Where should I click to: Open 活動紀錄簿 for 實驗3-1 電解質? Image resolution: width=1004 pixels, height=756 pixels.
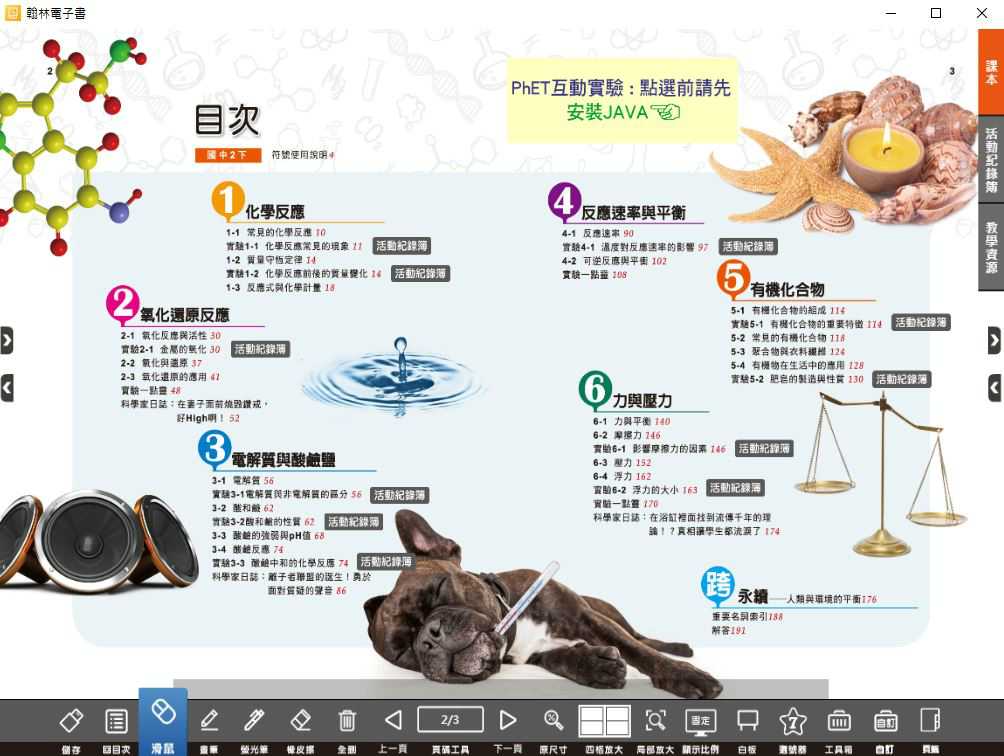pos(400,495)
